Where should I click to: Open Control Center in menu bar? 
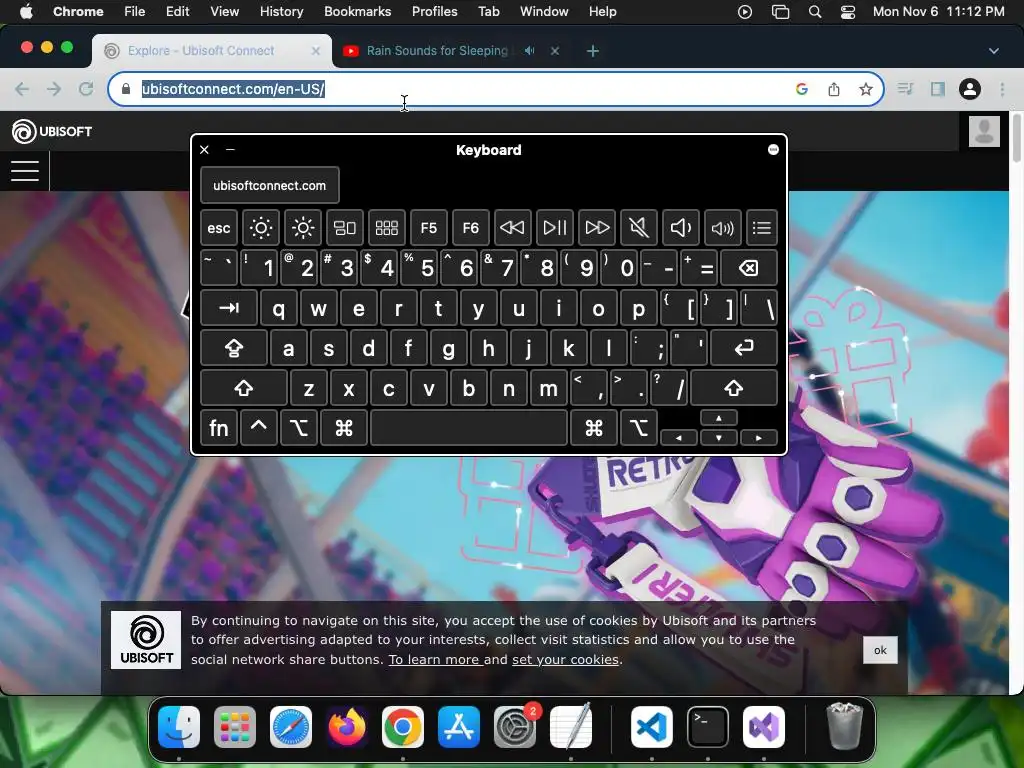[848, 12]
